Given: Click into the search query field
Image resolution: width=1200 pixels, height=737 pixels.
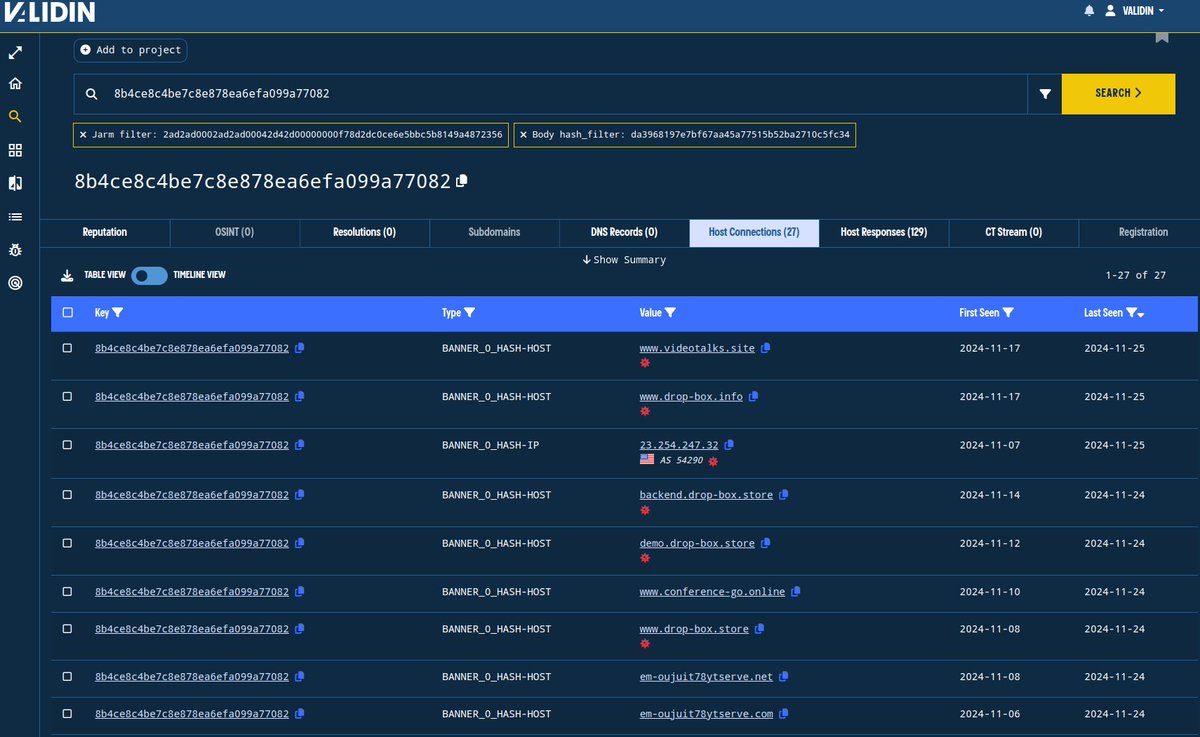Looking at the screenshot, I should click(550, 93).
